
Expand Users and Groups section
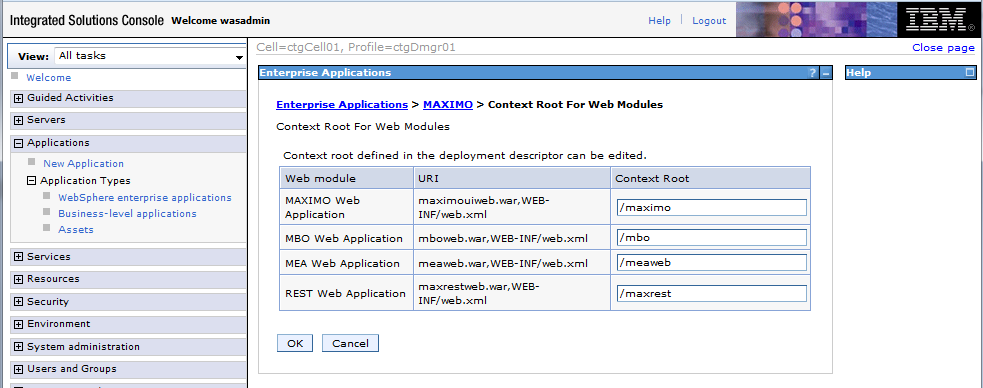click(x=18, y=369)
